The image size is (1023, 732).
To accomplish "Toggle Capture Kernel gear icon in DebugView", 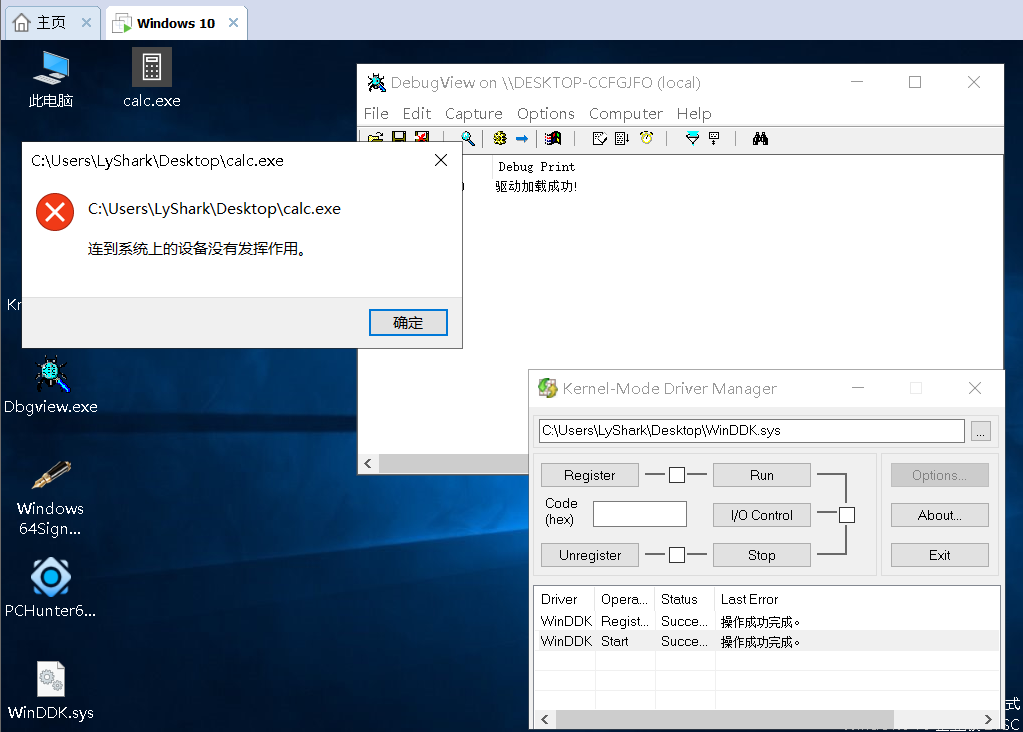I will tap(500, 138).
